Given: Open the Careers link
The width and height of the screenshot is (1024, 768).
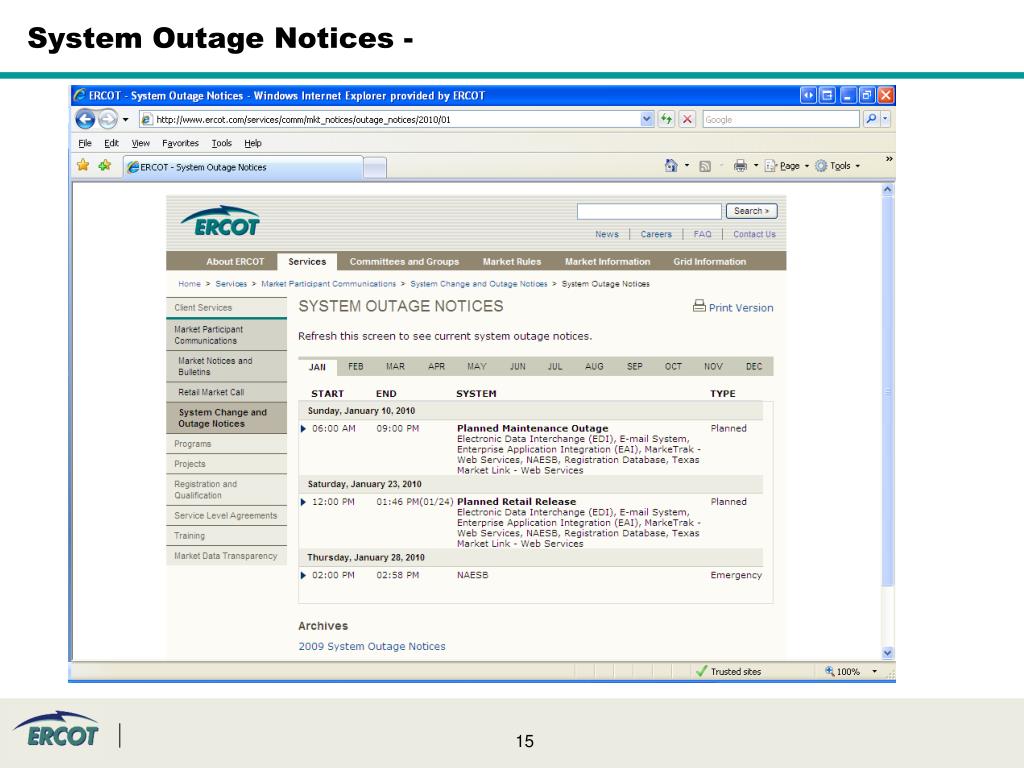Looking at the screenshot, I should [656, 234].
